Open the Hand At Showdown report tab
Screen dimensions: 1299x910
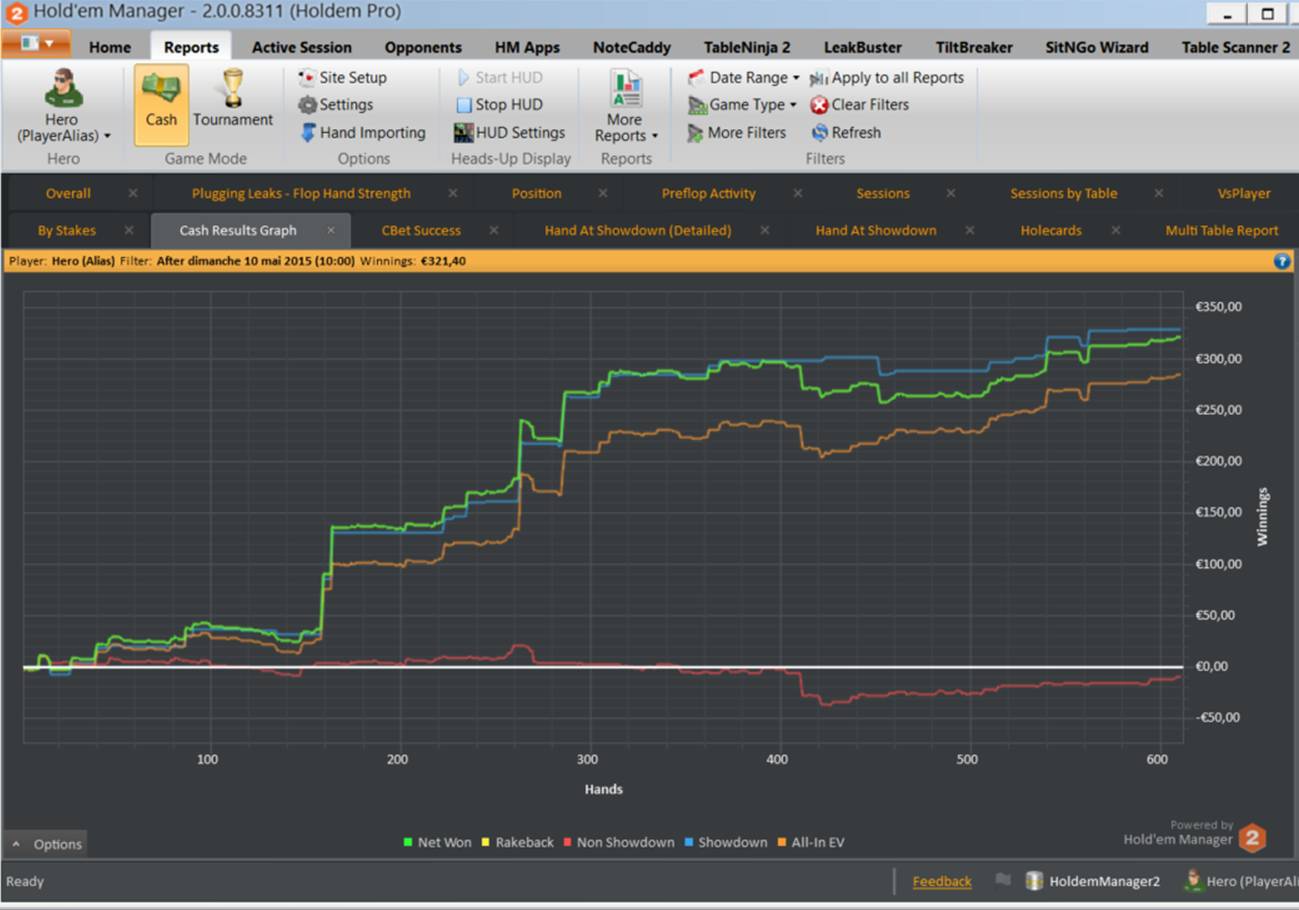pos(876,230)
